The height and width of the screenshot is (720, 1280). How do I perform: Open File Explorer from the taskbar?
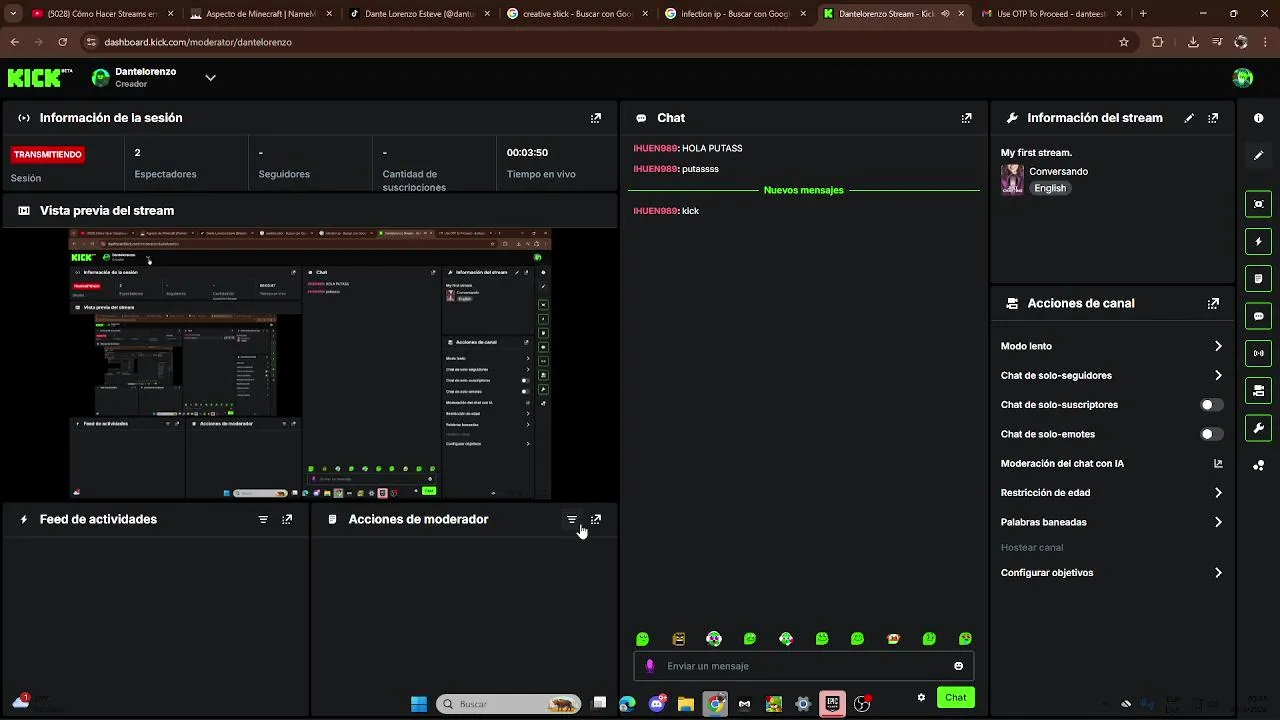pos(686,704)
